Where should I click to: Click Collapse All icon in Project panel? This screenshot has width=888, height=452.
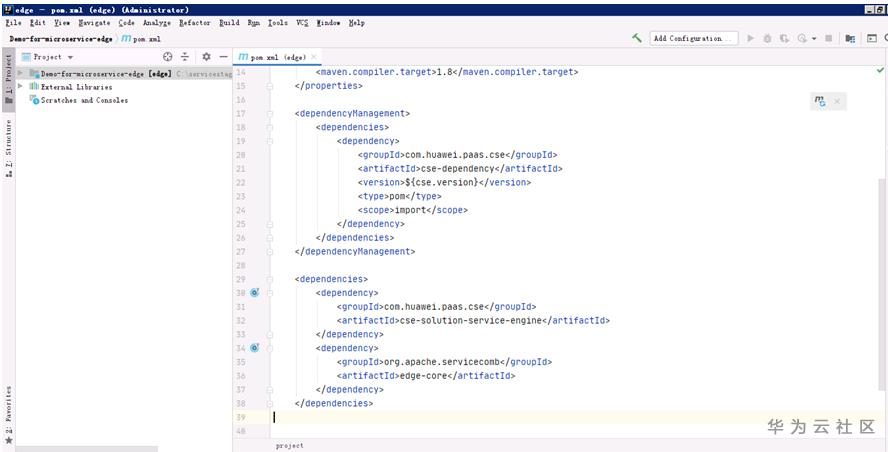[185, 57]
